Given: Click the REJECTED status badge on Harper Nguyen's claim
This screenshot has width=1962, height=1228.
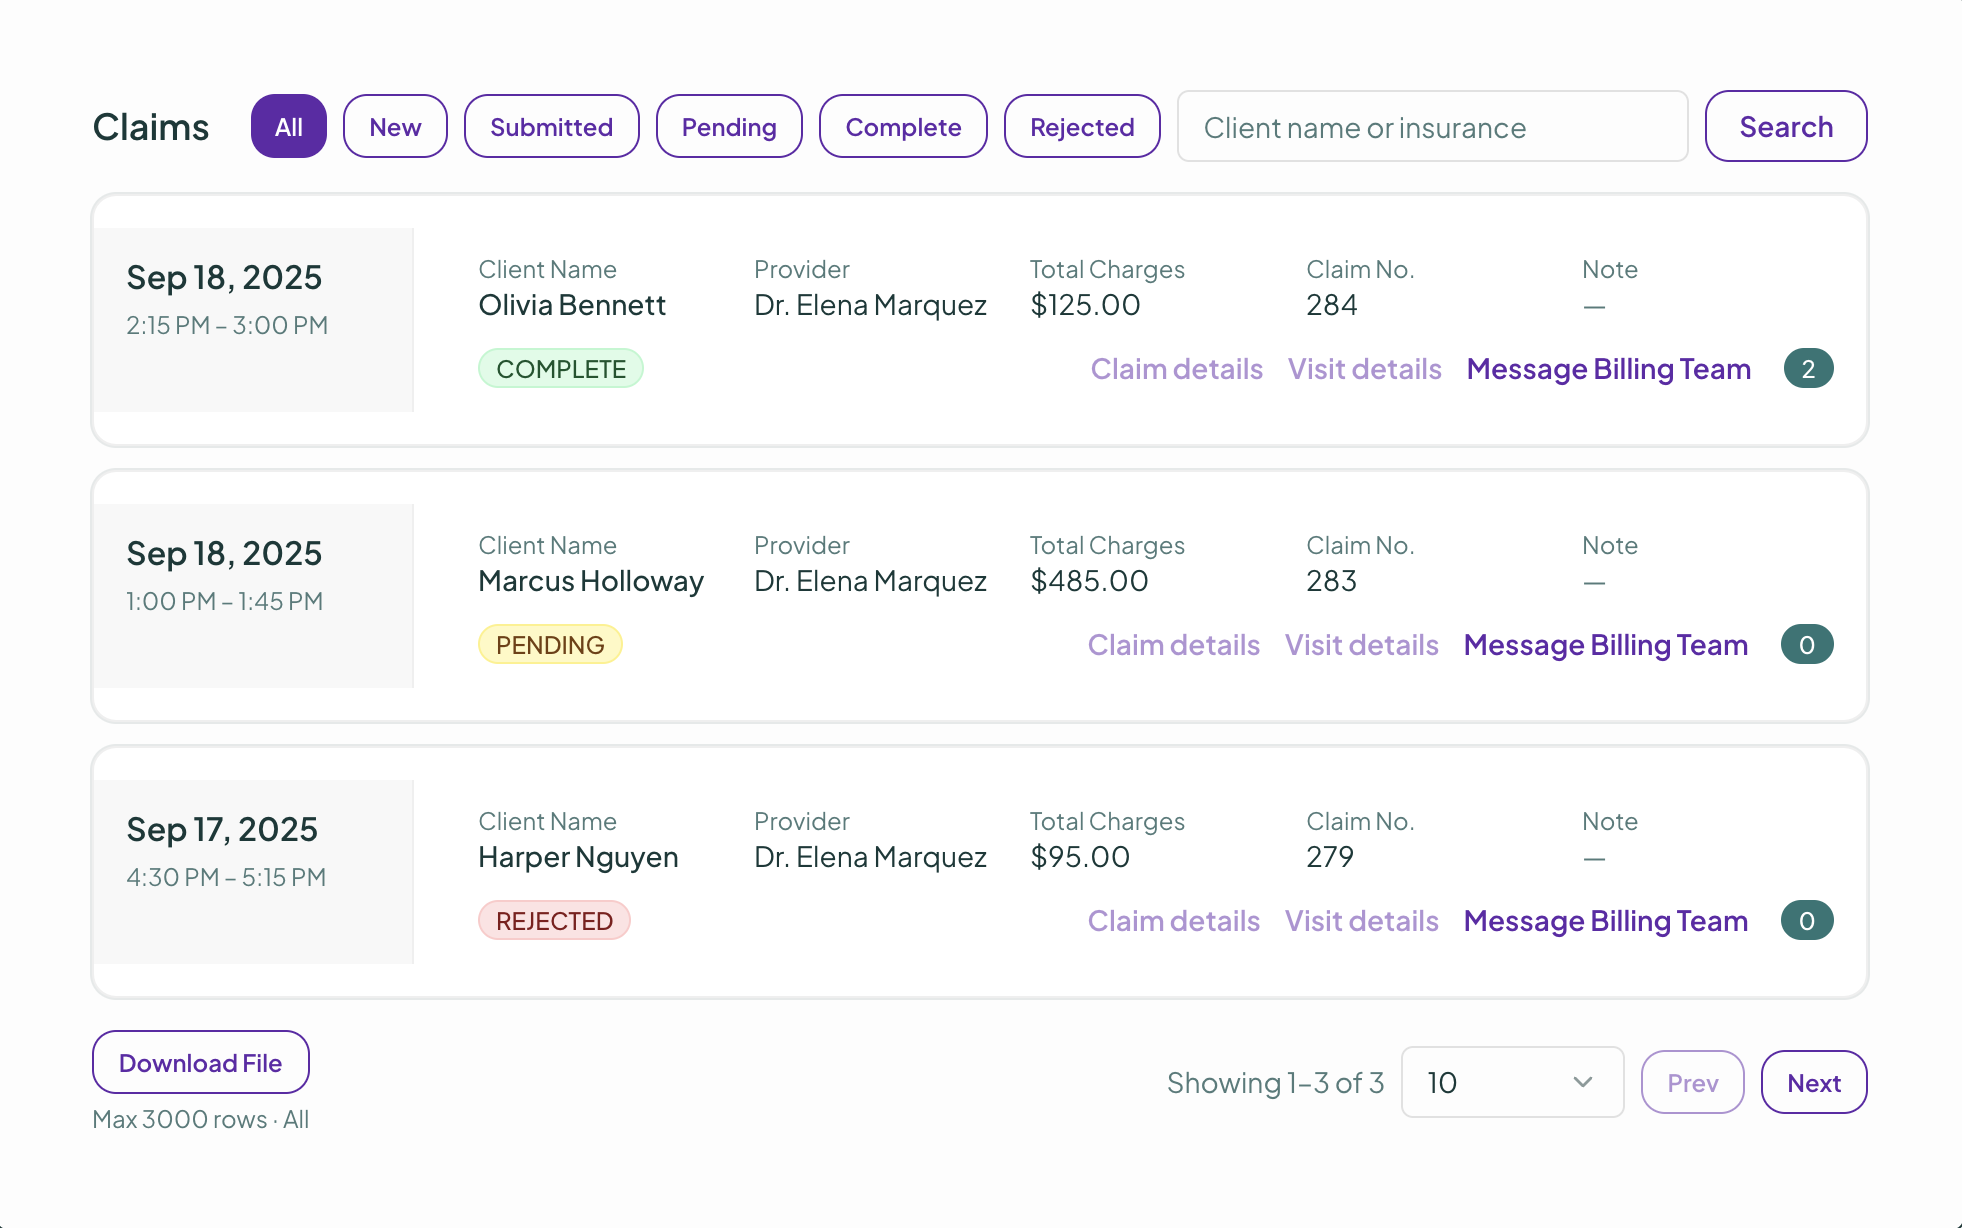Looking at the screenshot, I should click(554, 920).
